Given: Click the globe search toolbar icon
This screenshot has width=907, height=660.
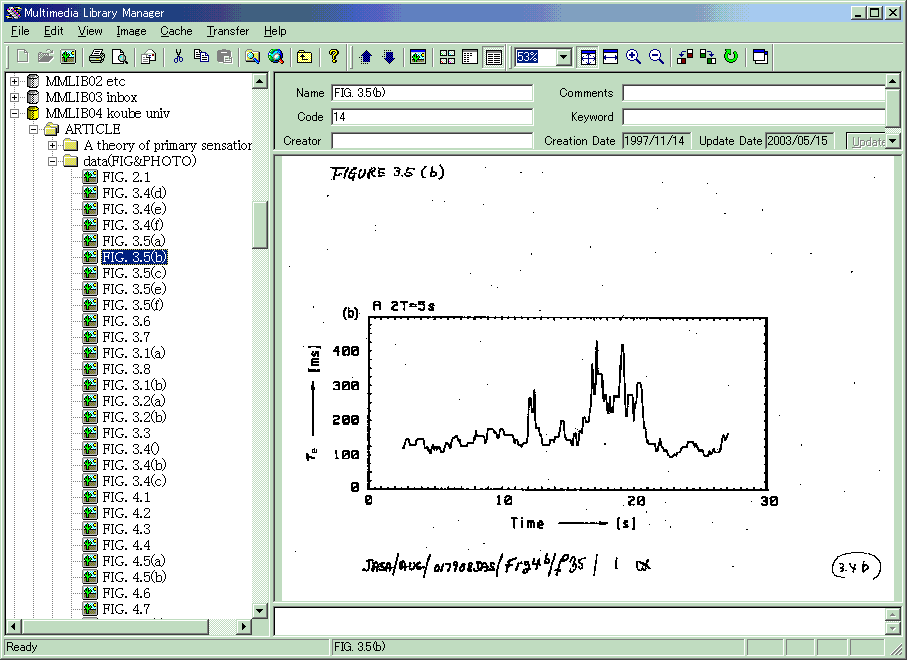Looking at the screenshot, I should pos(276,56).
